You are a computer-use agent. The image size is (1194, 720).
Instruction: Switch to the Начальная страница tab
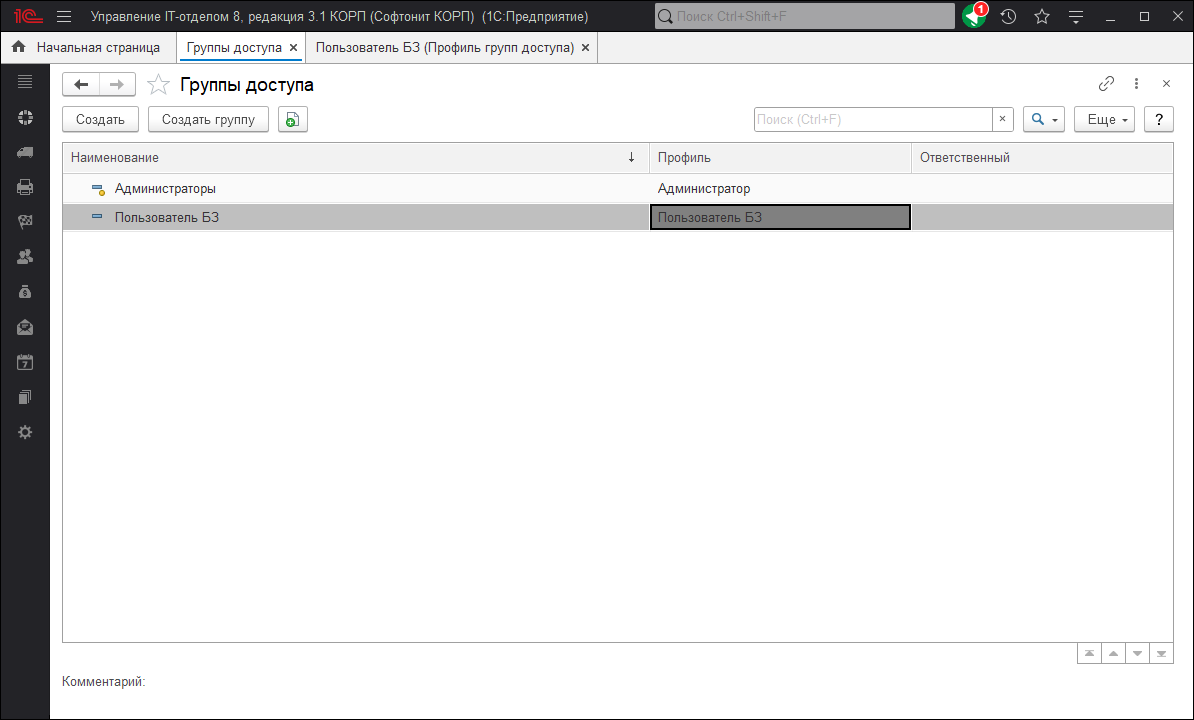86,48
